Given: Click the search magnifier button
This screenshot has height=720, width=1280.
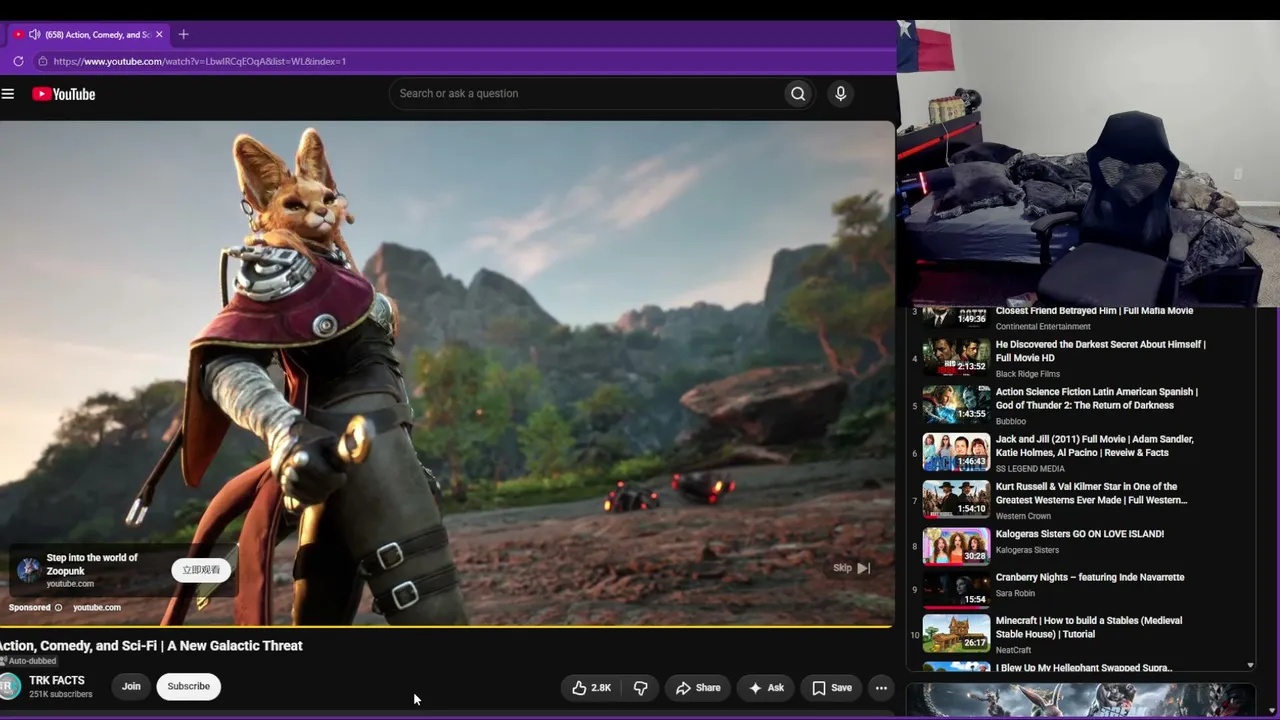Looking at the screenshot, I should [798, 94].
